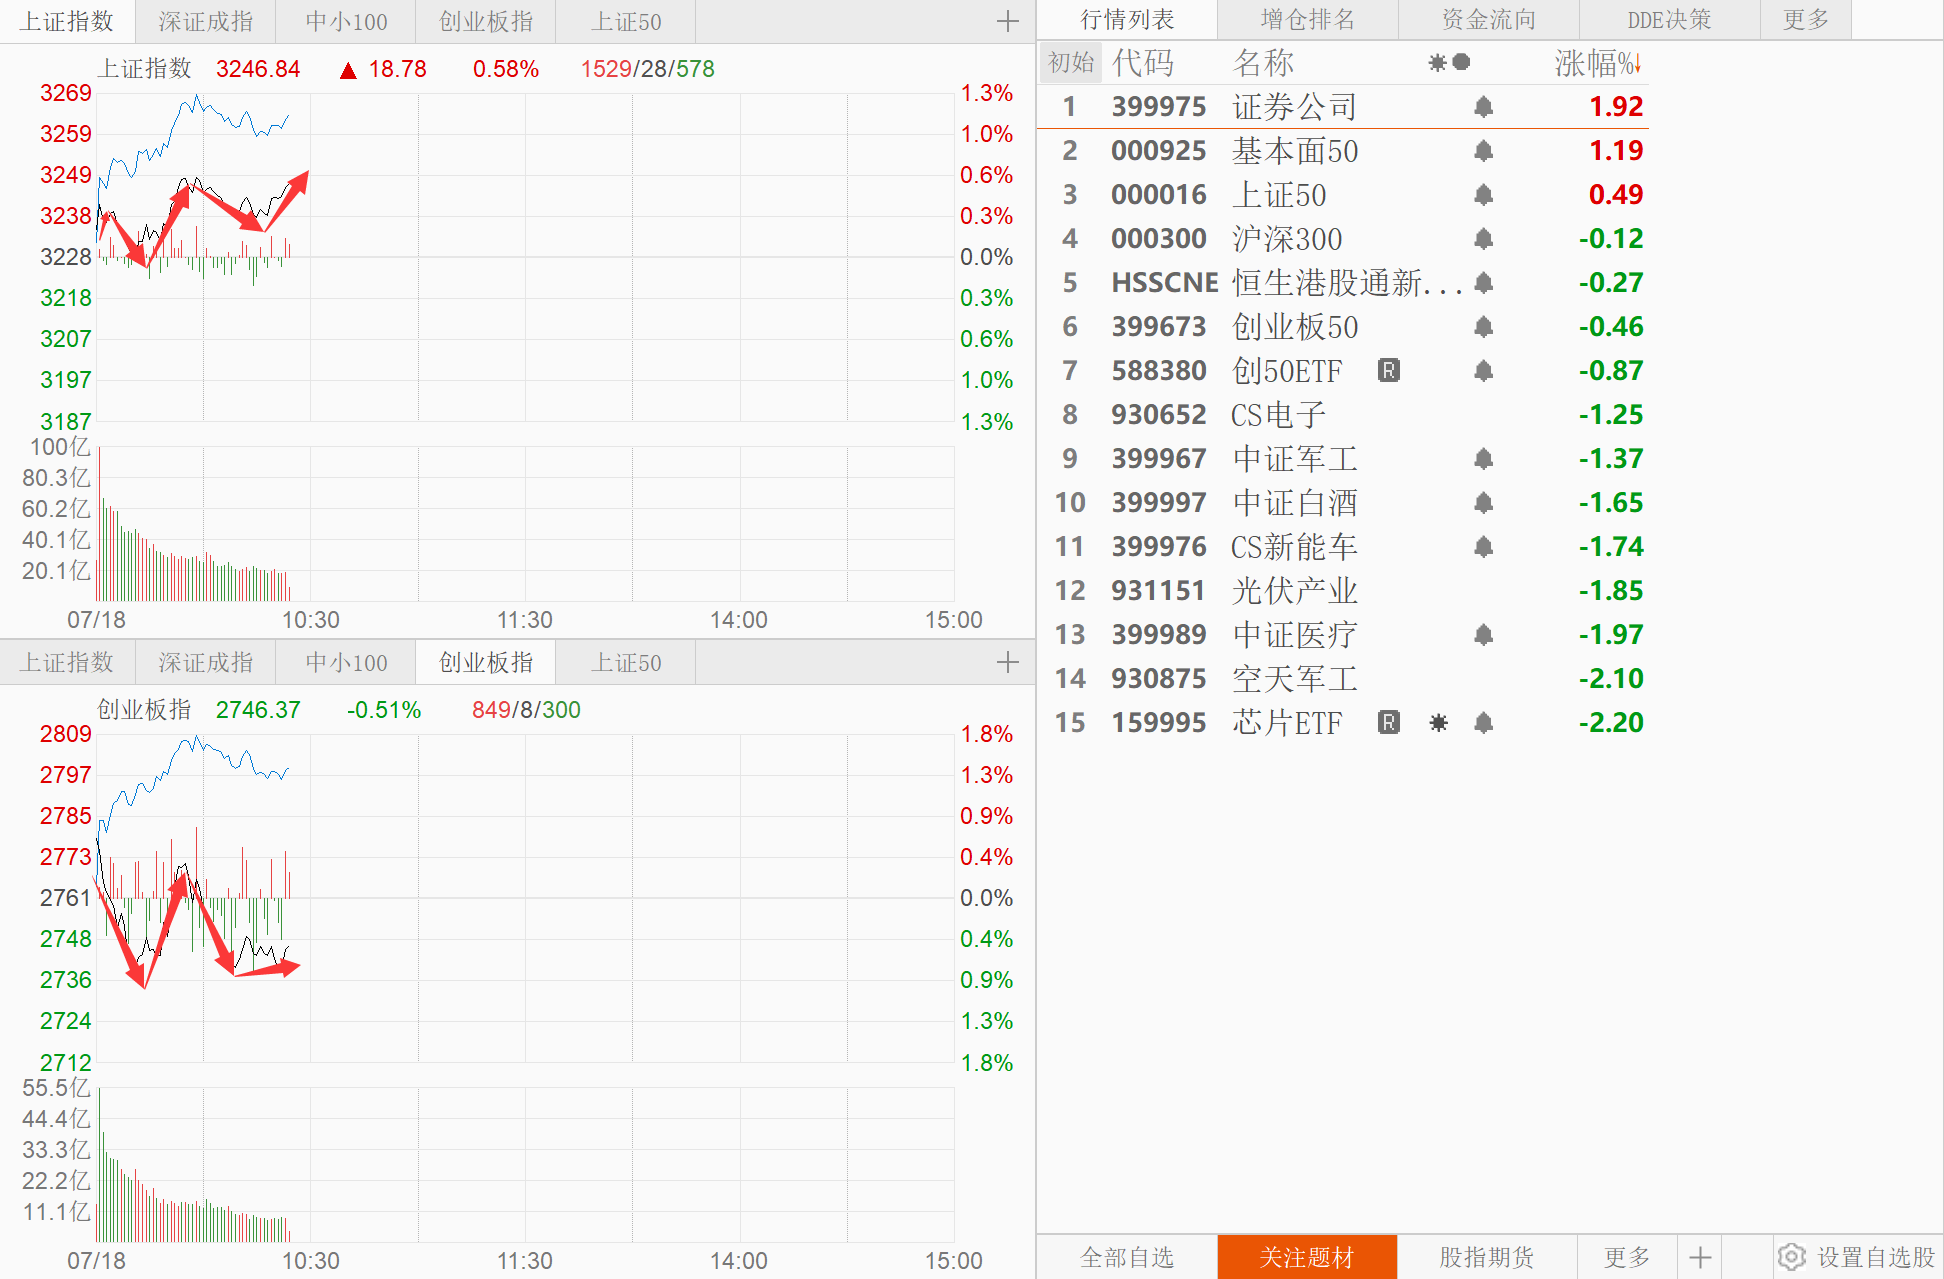Click the R margin badge next to 创50ETF
The image size is (1944, 1279).
click(1389, 370)
